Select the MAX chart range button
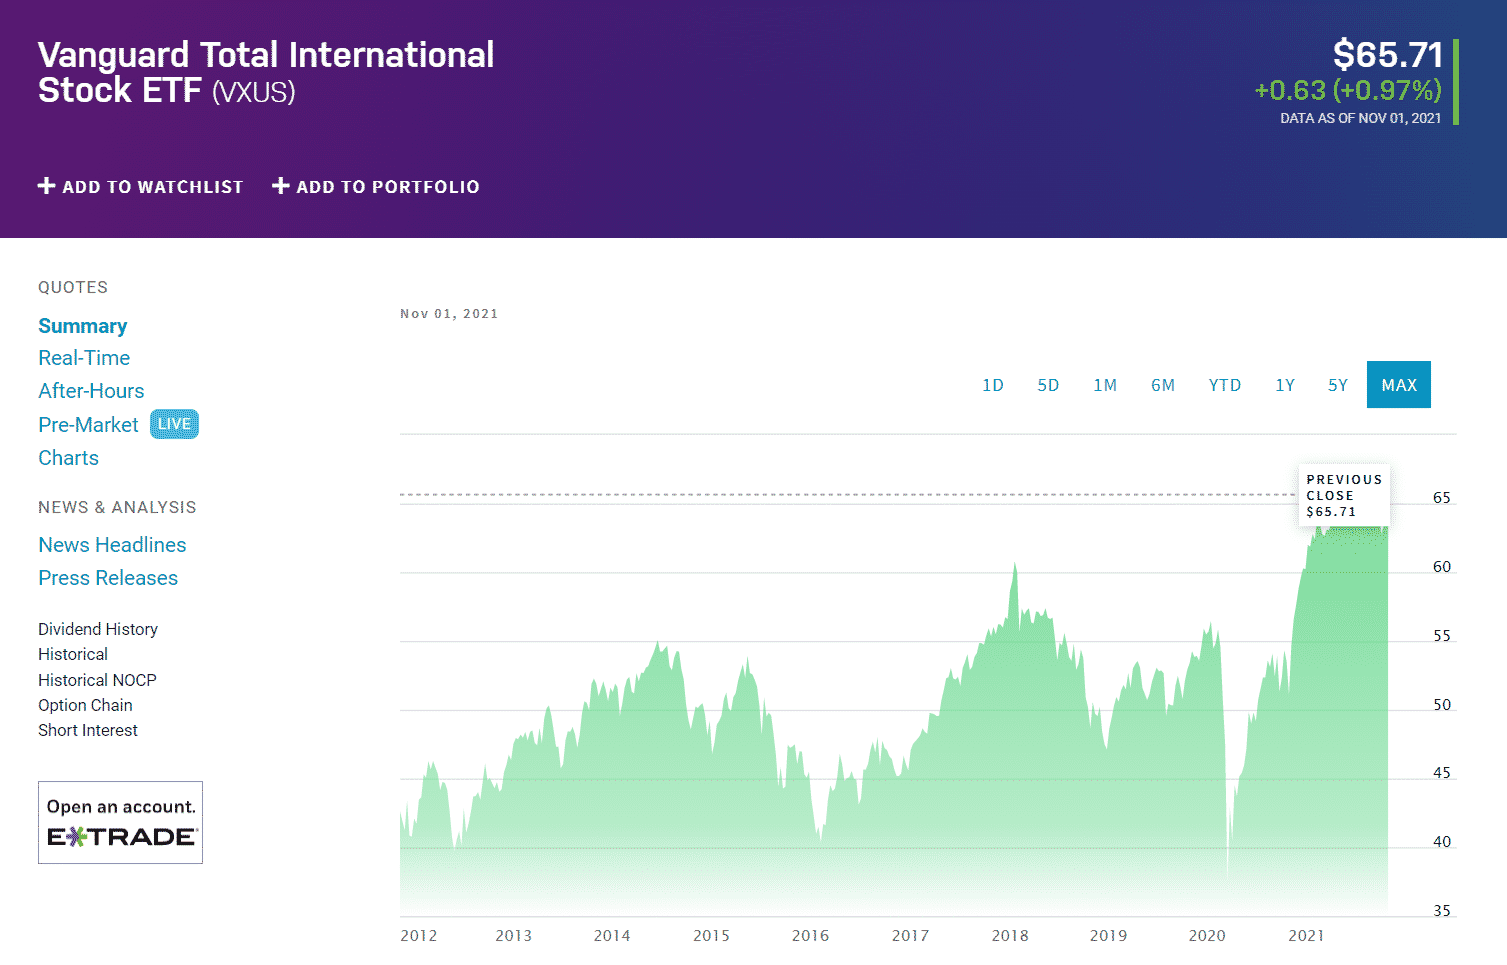The height and width of the screenshot is (965, 1507). (x=1399, y=385)
